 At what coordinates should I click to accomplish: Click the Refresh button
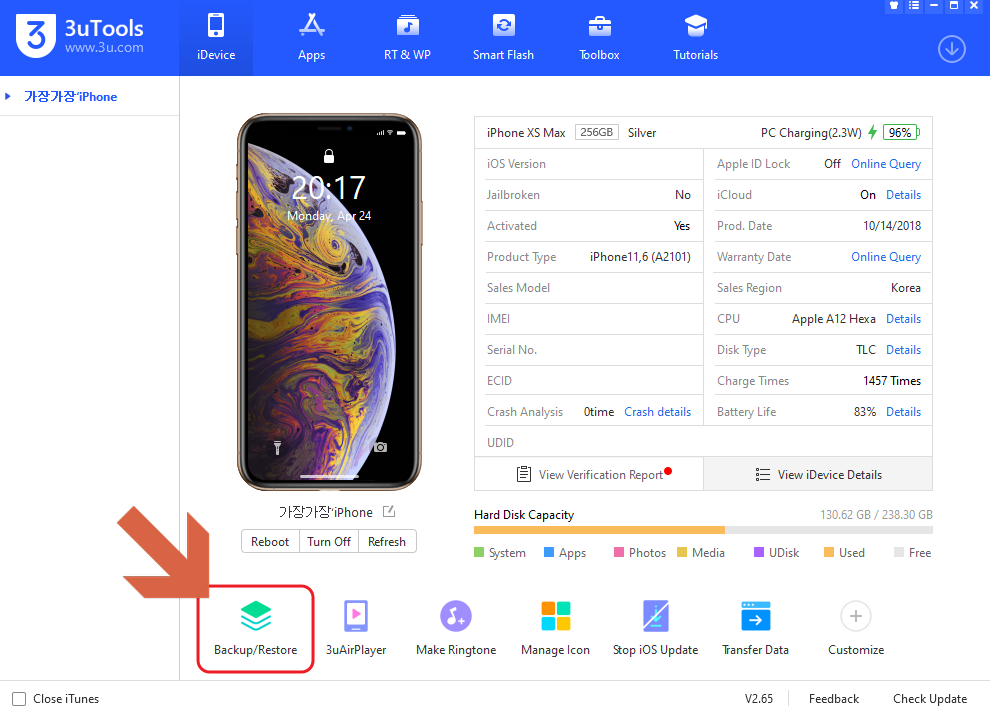pyautogui.click(x=387, y=542)
